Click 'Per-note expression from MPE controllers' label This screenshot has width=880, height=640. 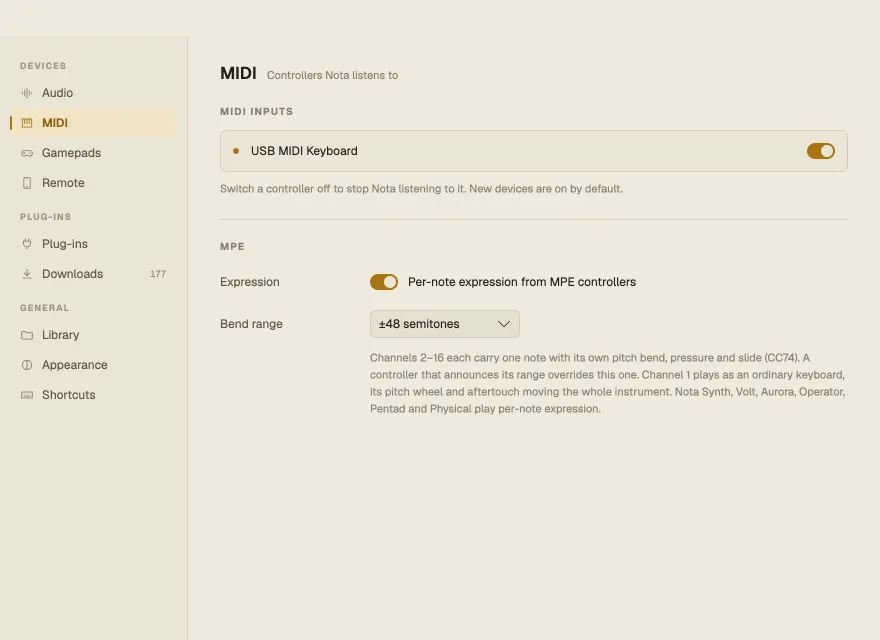pyautogui.click(x=522, y=282)
